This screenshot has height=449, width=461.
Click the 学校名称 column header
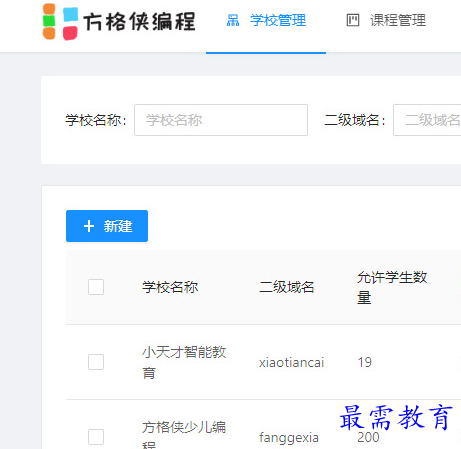pyautogui.click(x=170, y=287)
